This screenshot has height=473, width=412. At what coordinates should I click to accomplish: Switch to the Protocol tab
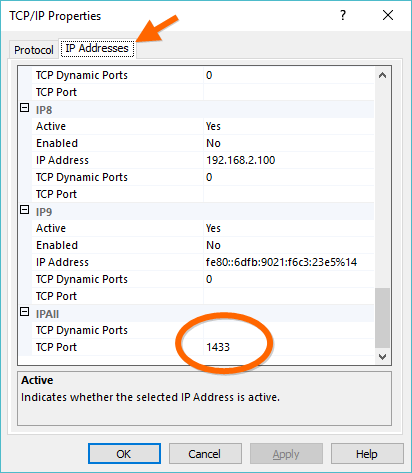coord(34,50)
